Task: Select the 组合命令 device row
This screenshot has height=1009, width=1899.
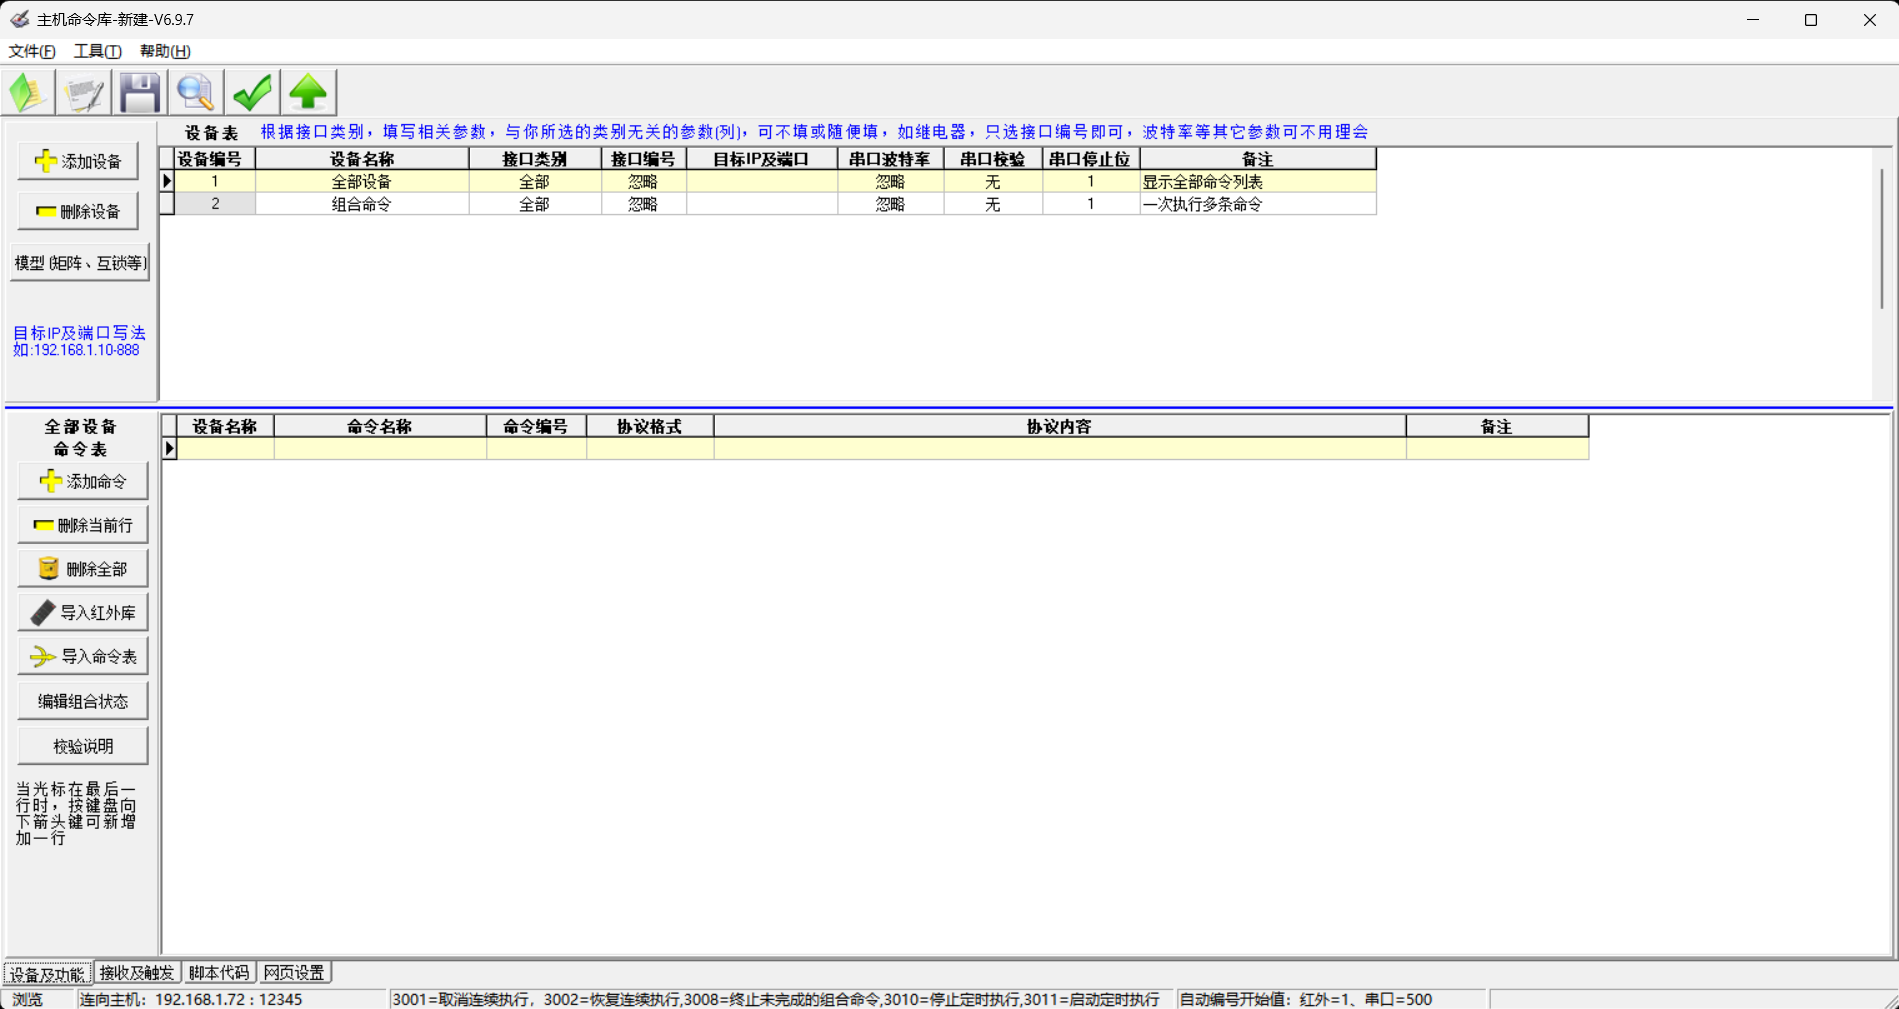Action: click(361, 204)
